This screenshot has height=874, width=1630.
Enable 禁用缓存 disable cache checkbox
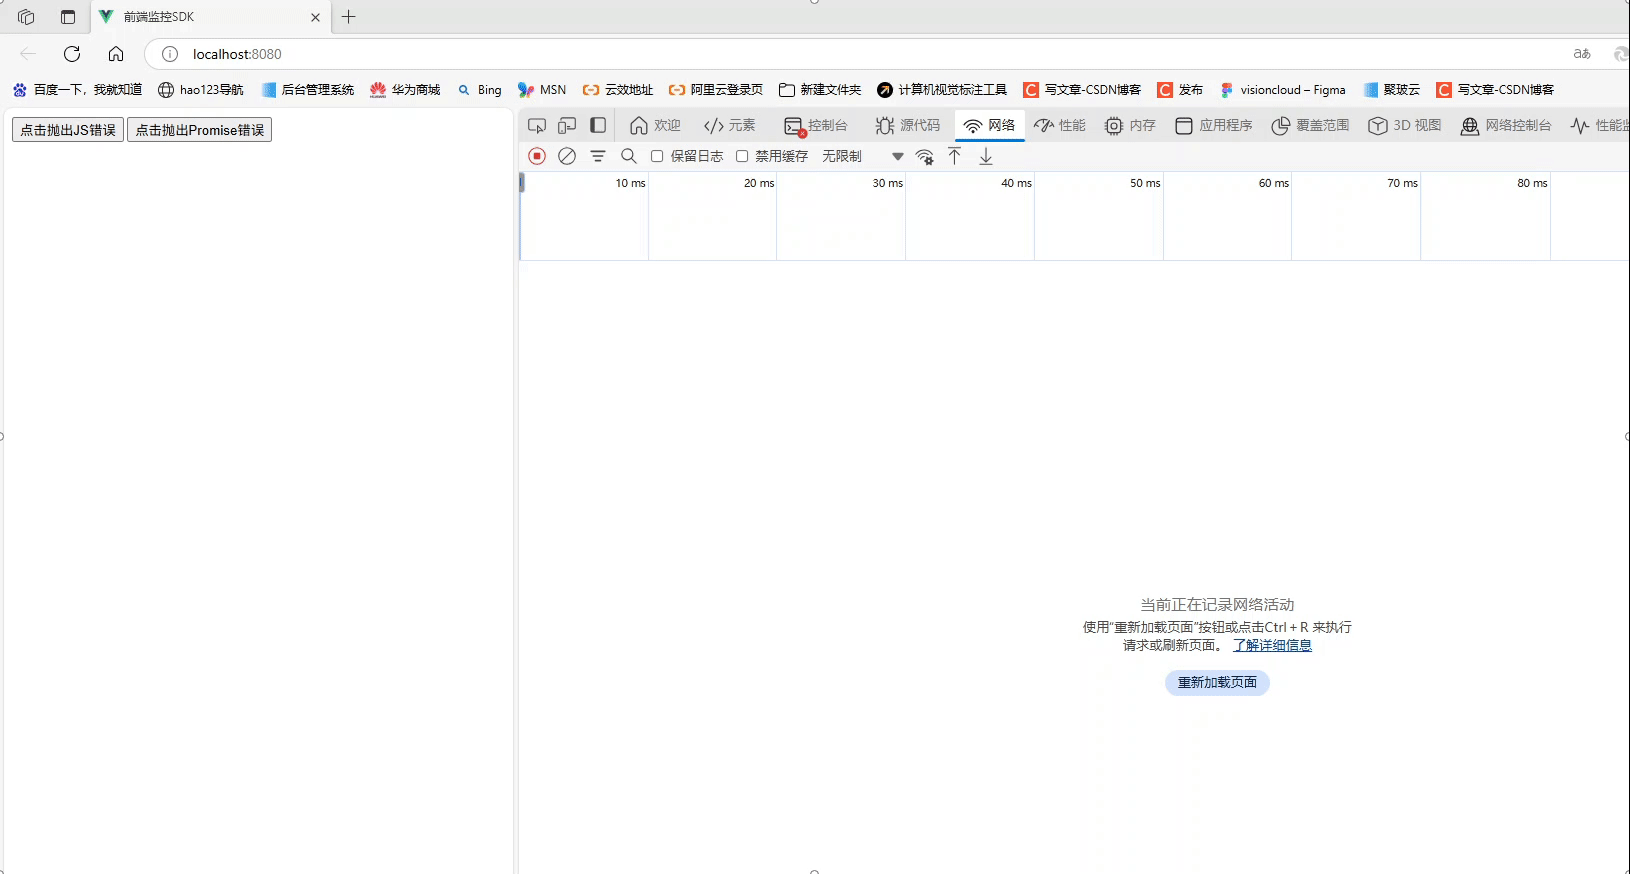point(742,156)
